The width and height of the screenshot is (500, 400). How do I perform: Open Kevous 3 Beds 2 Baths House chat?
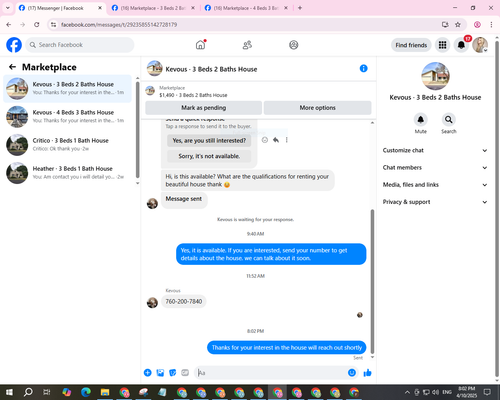coord(67,88)
